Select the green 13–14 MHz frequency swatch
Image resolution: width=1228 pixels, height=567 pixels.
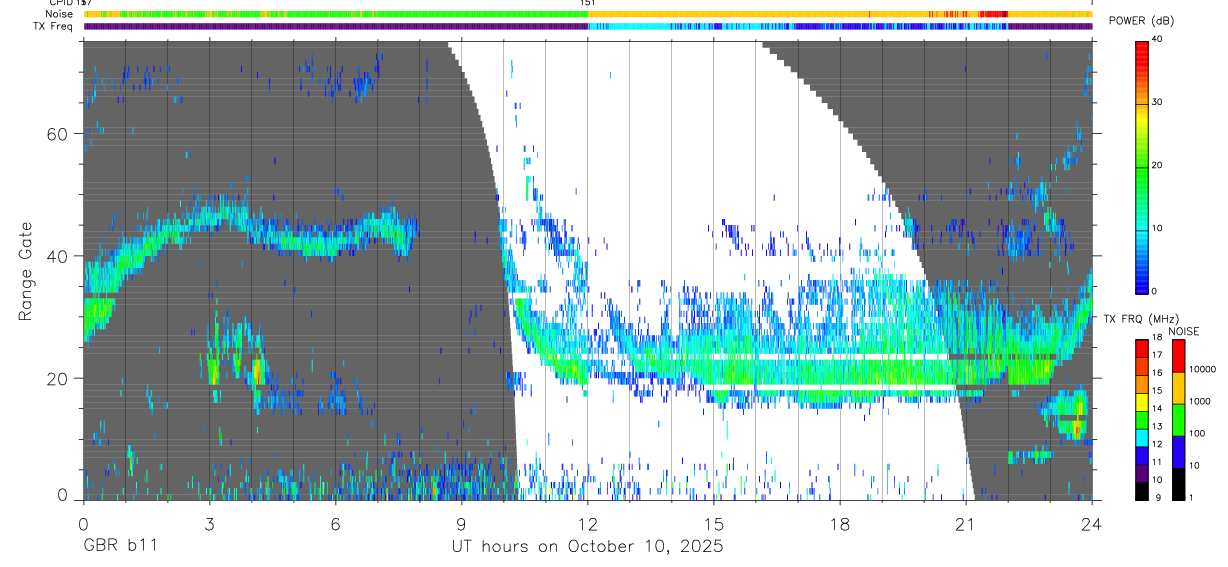click(x=1142, y=419)
